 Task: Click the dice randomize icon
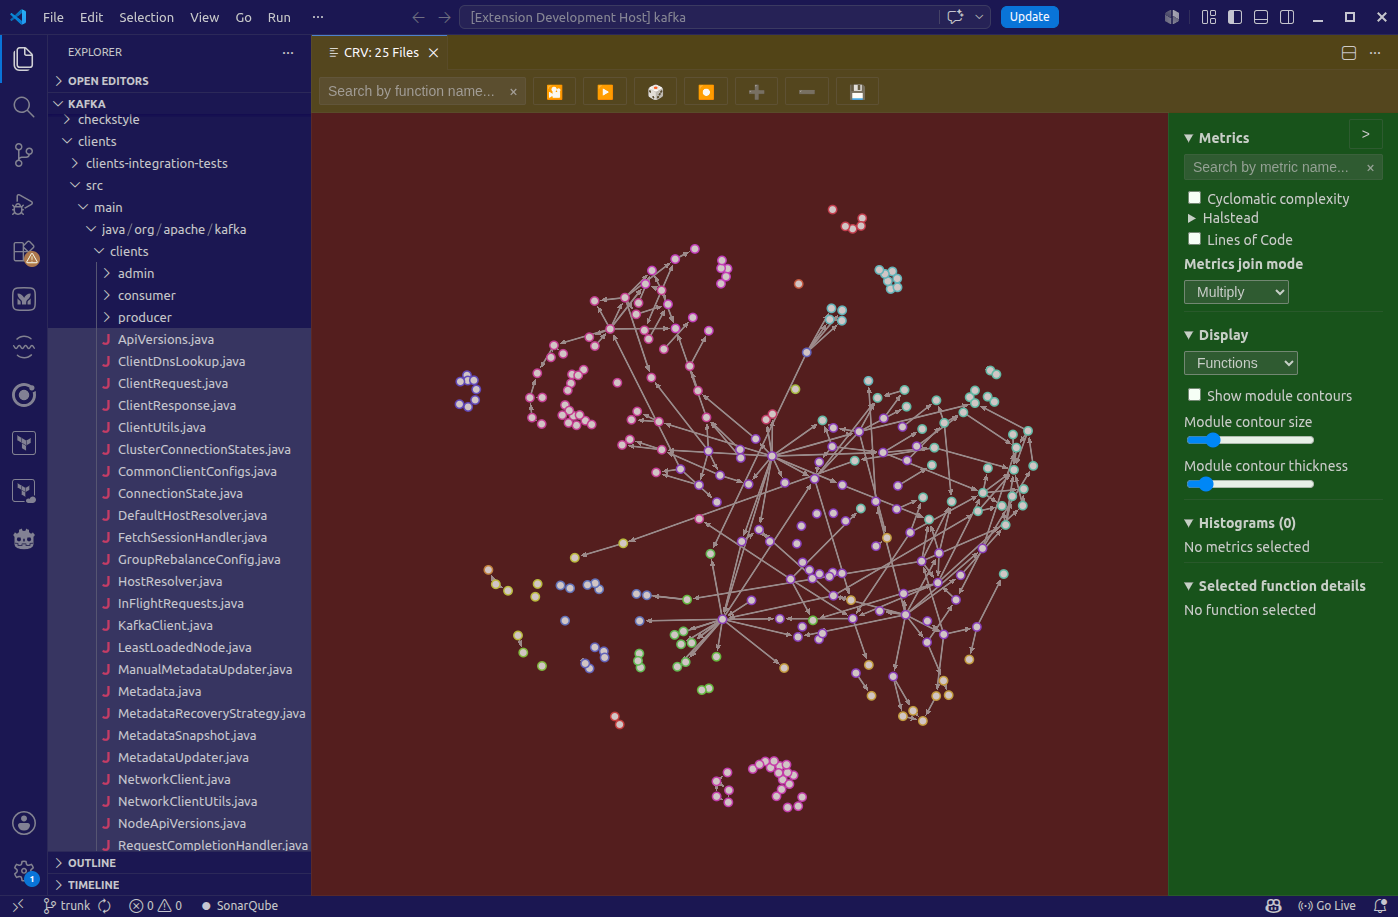655,92
